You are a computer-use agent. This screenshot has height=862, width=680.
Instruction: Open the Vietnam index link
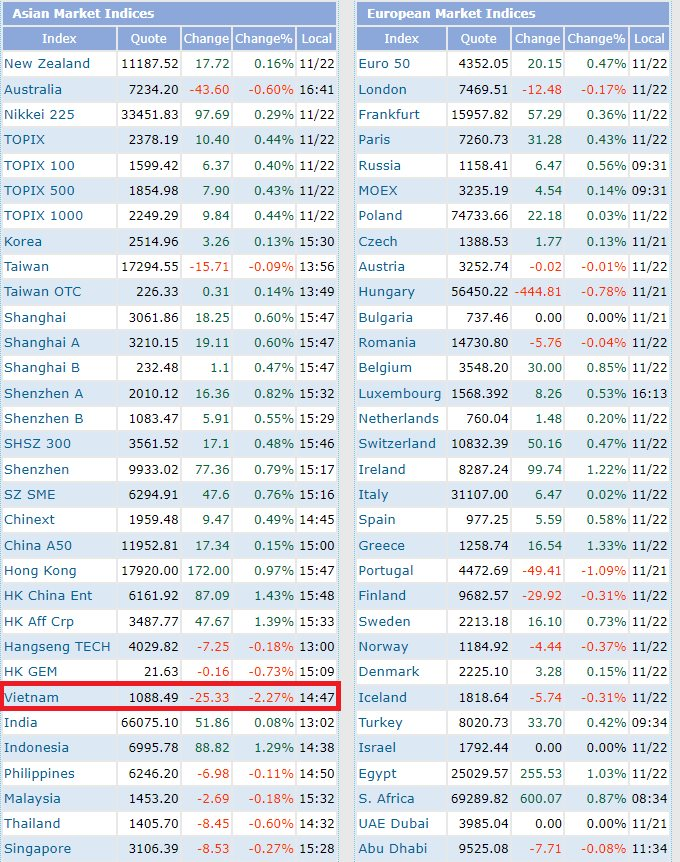tap(32, 697)
